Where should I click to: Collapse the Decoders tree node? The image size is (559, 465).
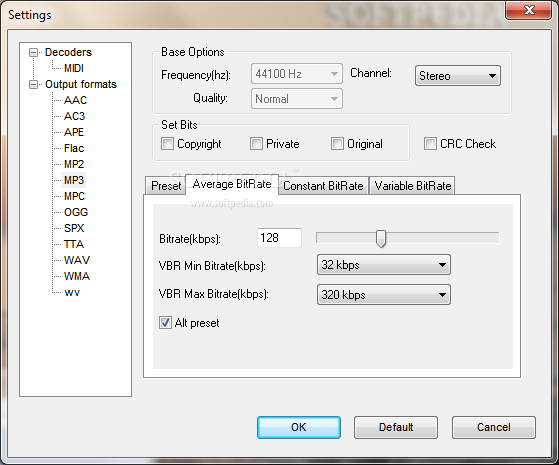click(x=33, y=53)
